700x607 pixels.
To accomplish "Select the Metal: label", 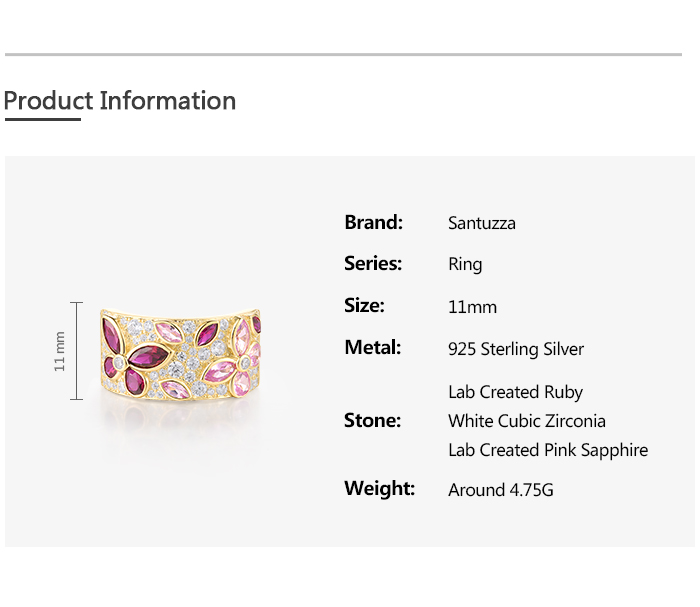I will coord(372,347).
